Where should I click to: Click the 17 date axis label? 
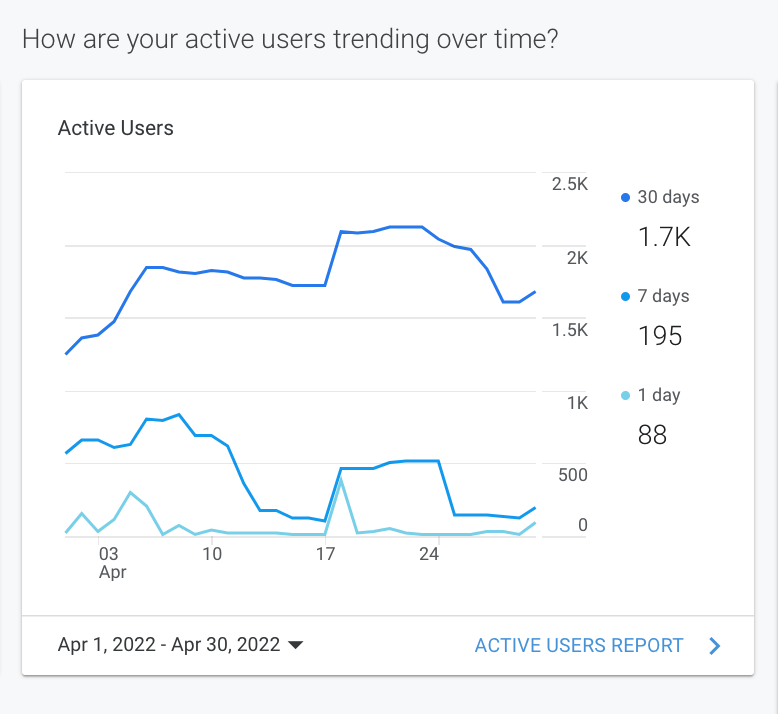[324, 553]
